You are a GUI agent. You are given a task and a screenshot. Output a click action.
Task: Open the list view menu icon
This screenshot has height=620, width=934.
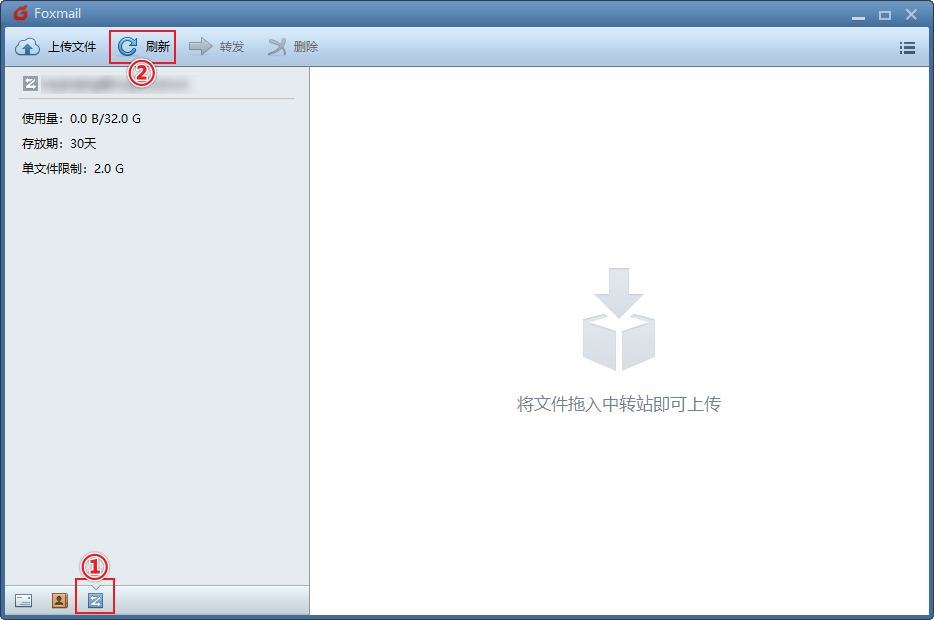pyautogui.click(x=907, y=47)
